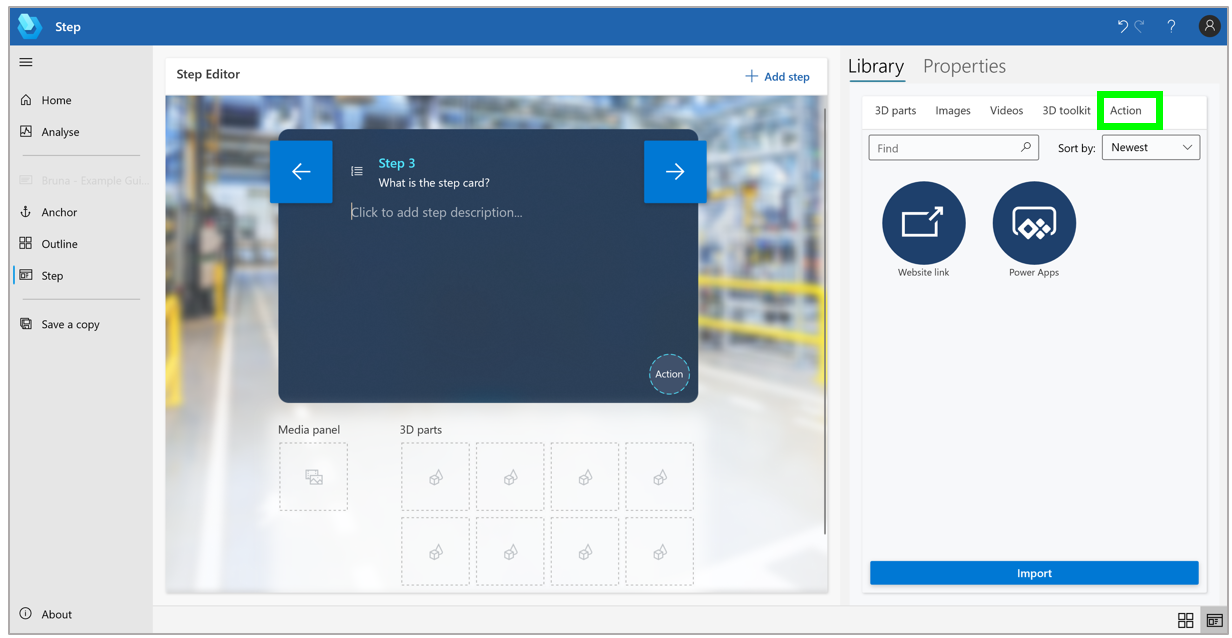Viewport: 1232px width, 638px height.
Task: Open the Anchor page from the sidebar
Action: (60, 211)
